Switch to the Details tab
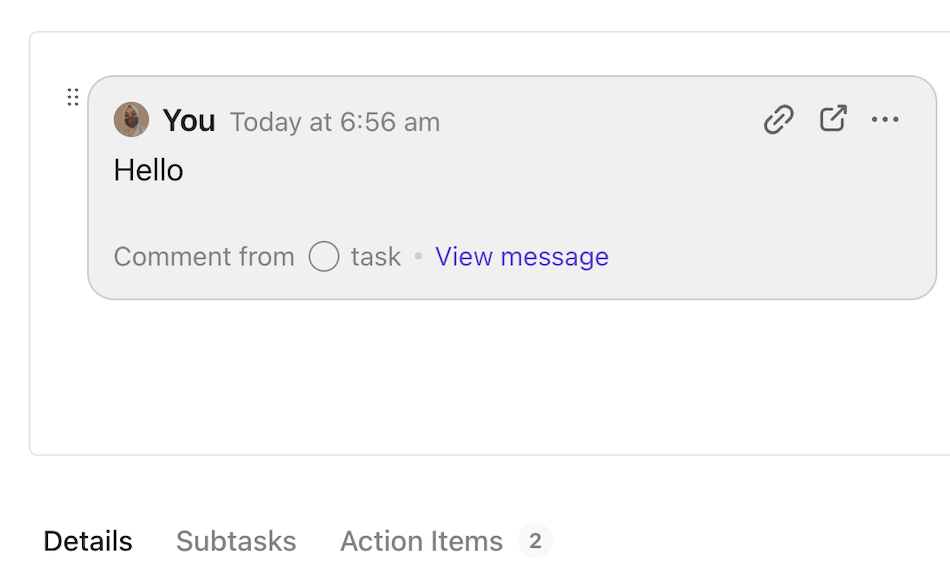The image size is (950, 576). click(x=88, y=541)
